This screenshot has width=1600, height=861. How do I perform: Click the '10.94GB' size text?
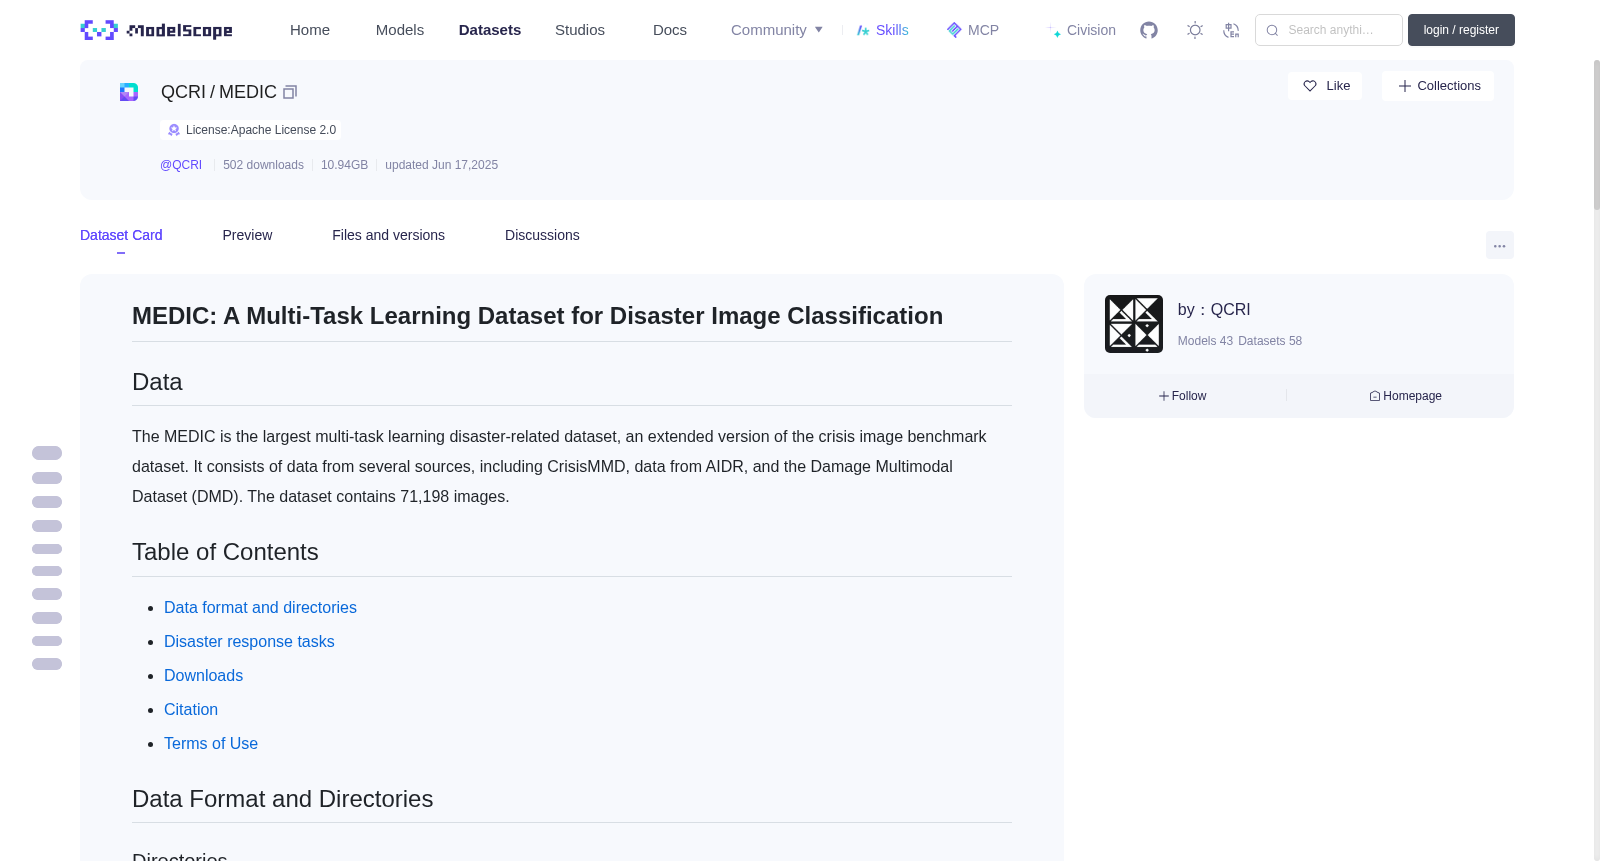344,165
